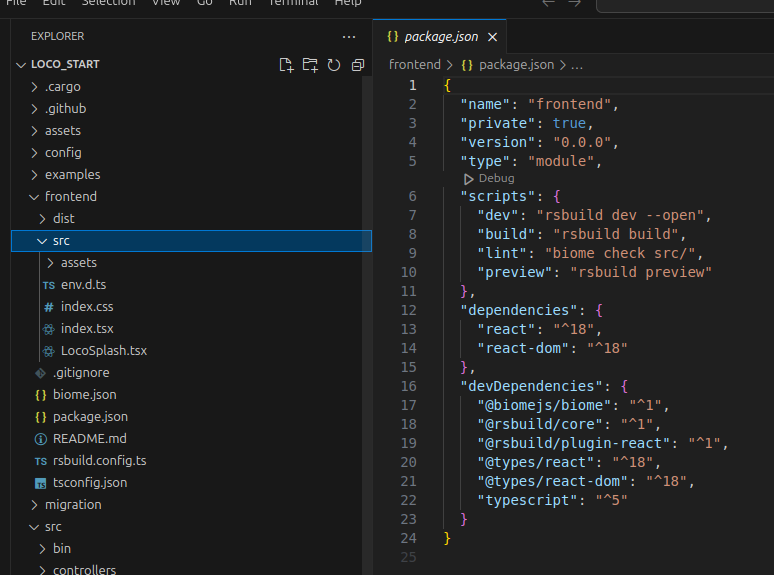The height and width of the screenshot is (575, 774).
Task: Collapse the LOCO_START root section
Action: (65, 64)
